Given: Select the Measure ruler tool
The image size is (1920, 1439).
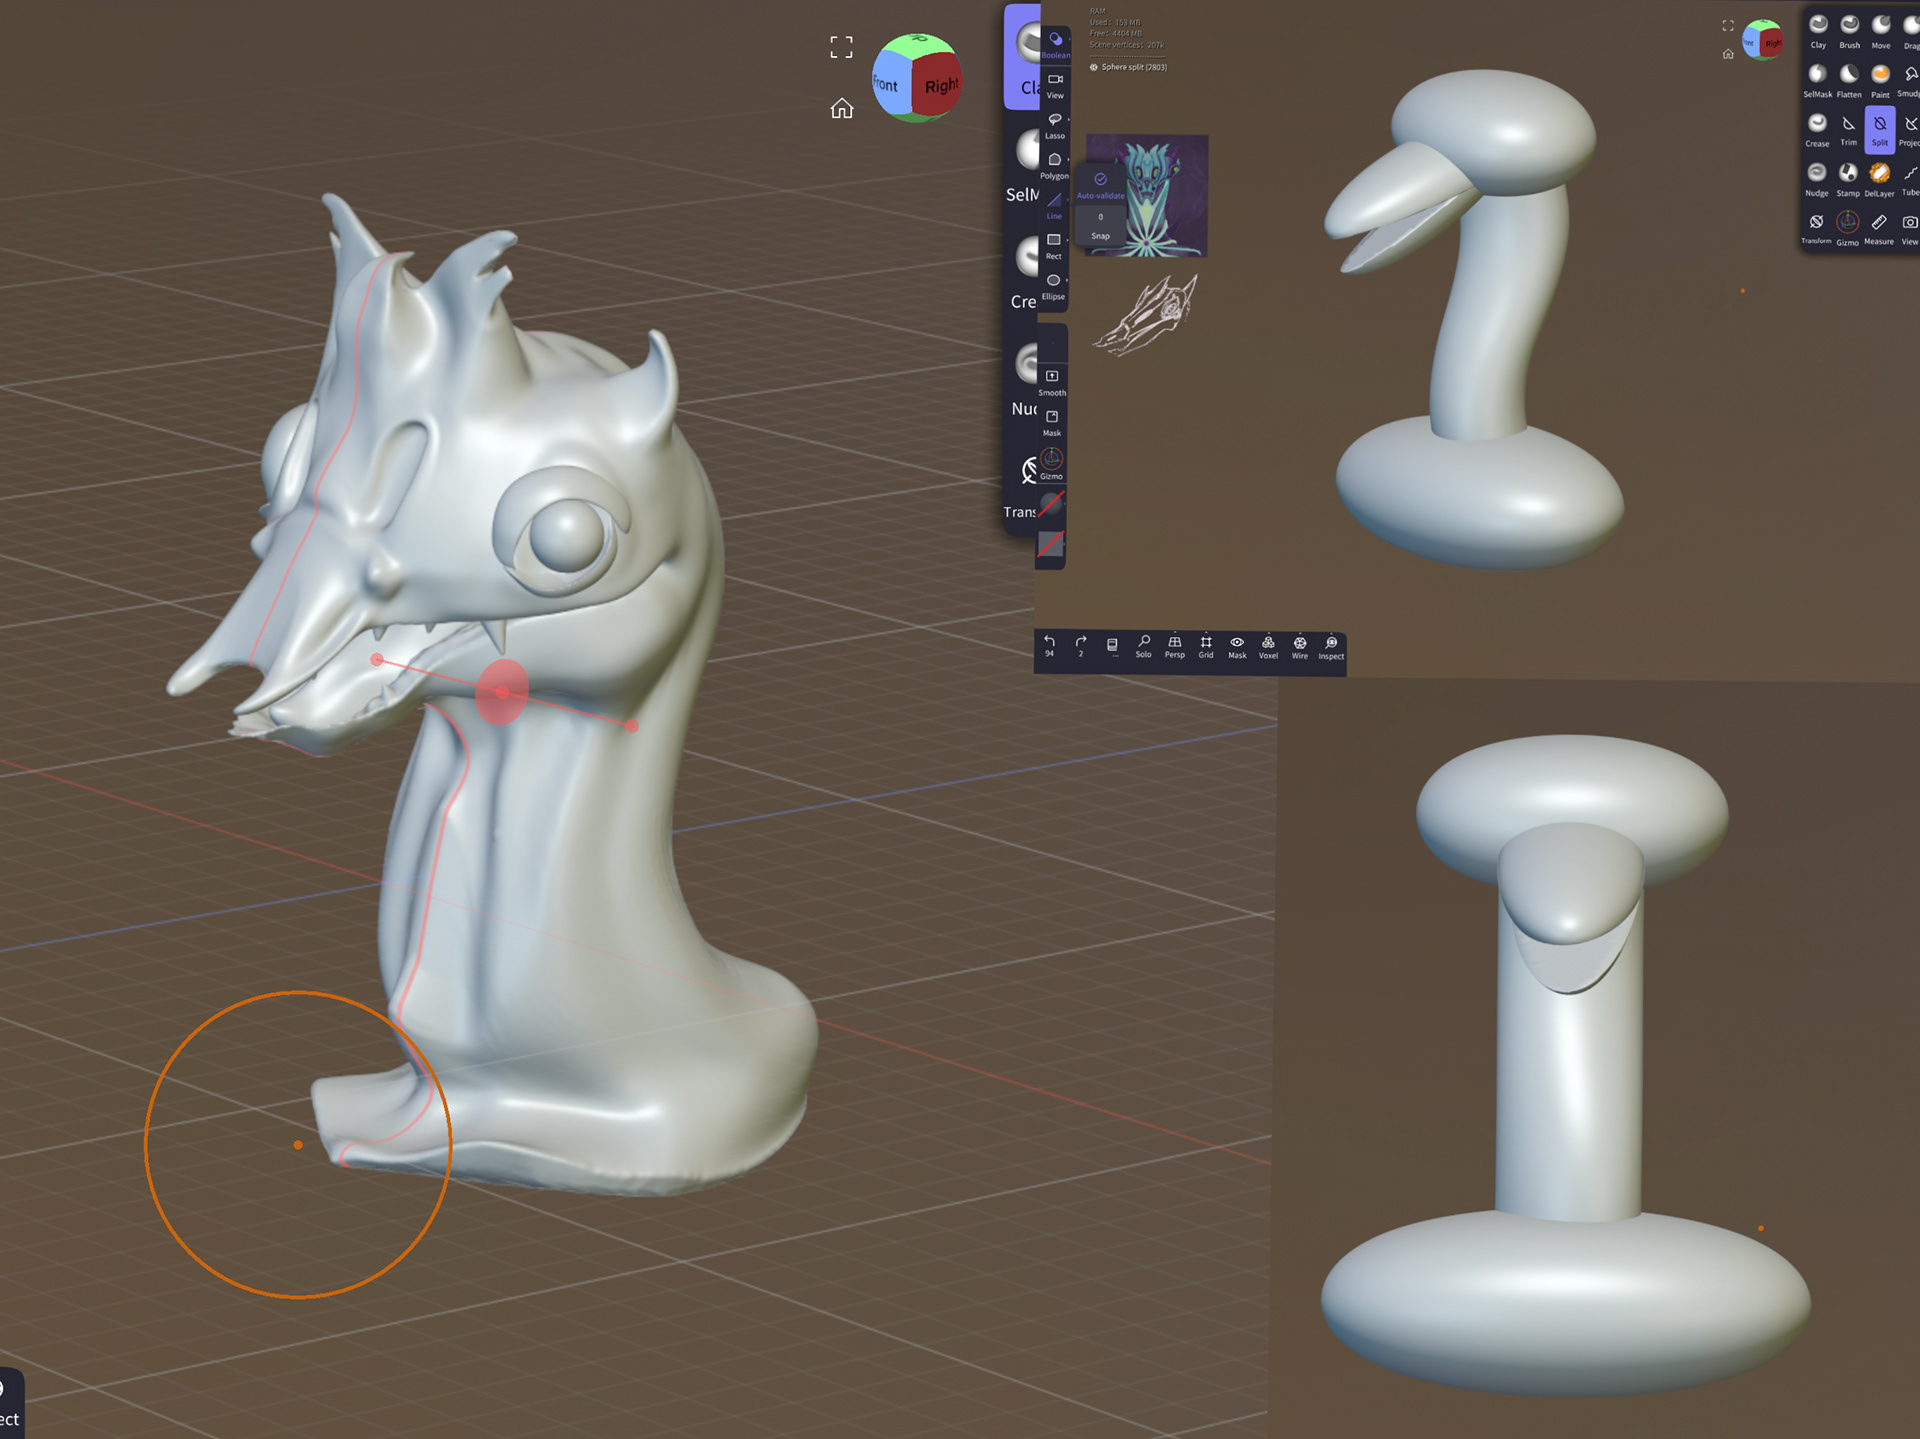Looking at the screenshot, I should [x=1879, y=227].
